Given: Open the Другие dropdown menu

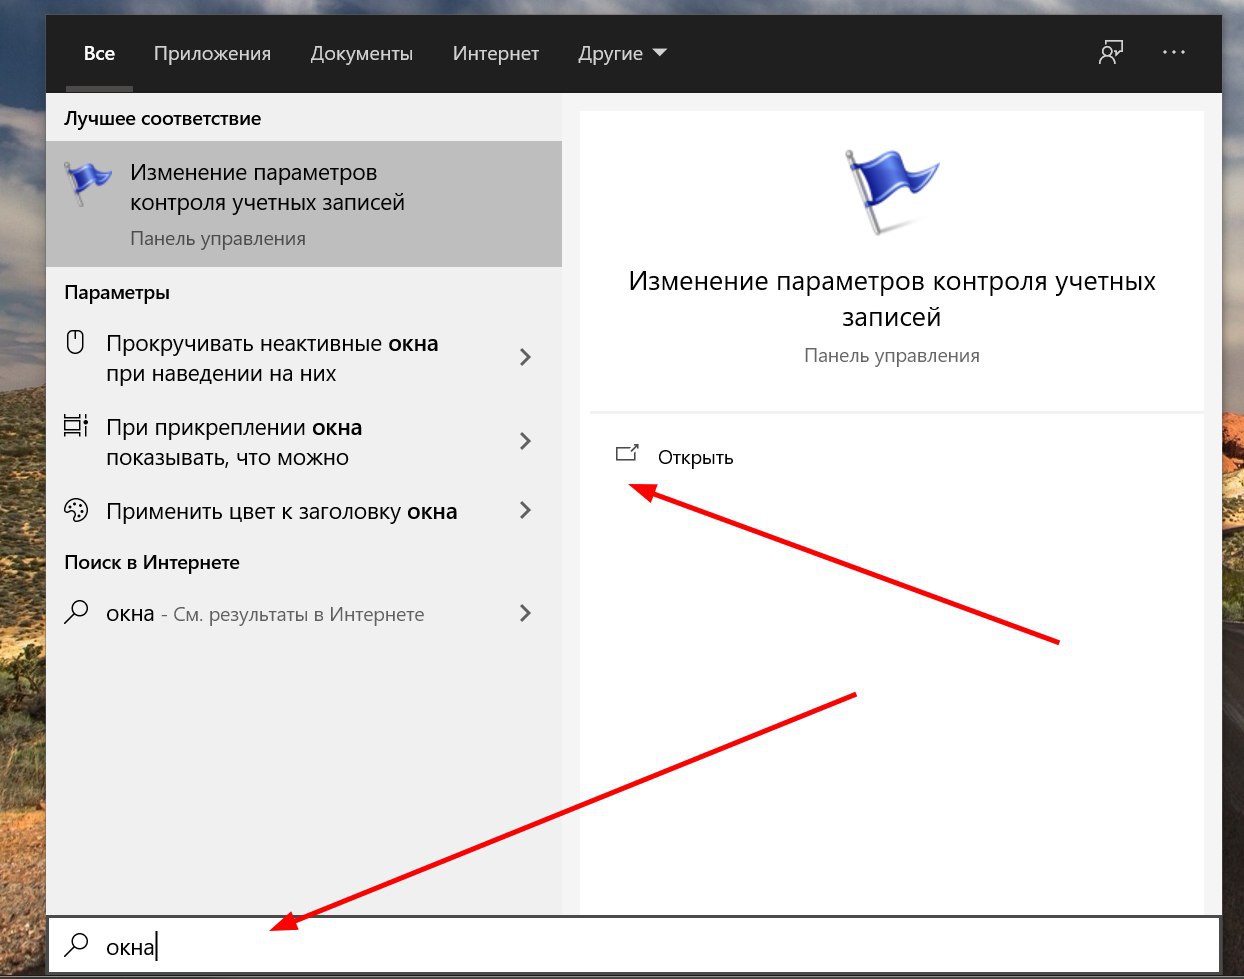Looking at the screenshot, I should (622, 54).
